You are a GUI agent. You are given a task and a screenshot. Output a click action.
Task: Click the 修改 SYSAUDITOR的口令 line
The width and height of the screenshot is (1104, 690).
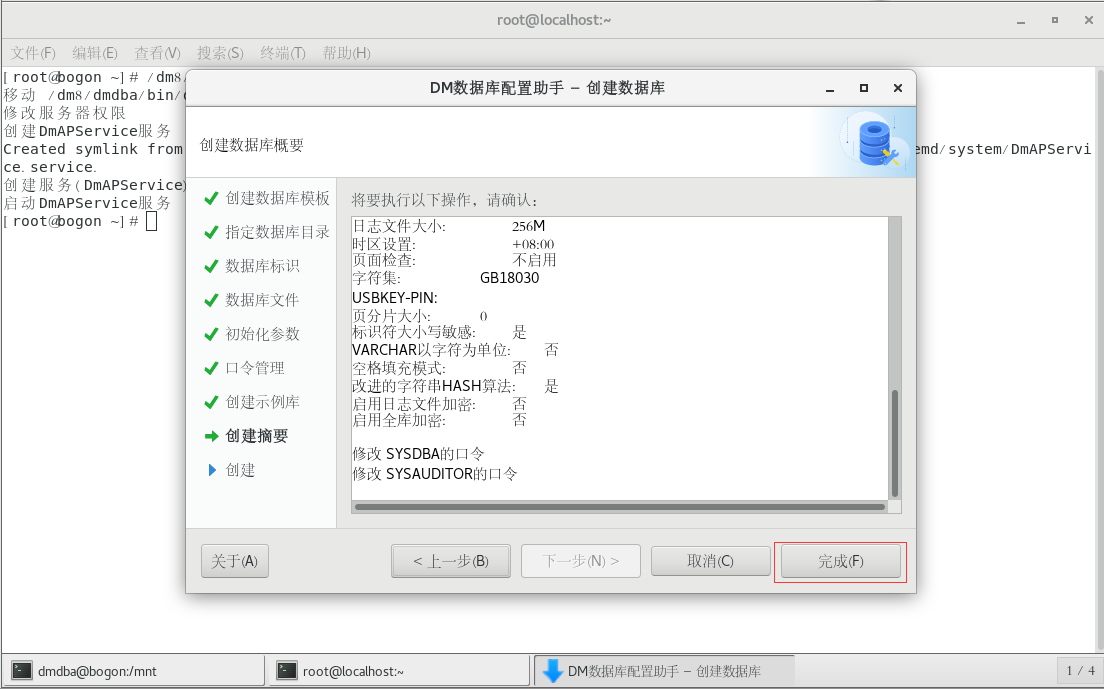pyautogui.click(x=434, y=474)
